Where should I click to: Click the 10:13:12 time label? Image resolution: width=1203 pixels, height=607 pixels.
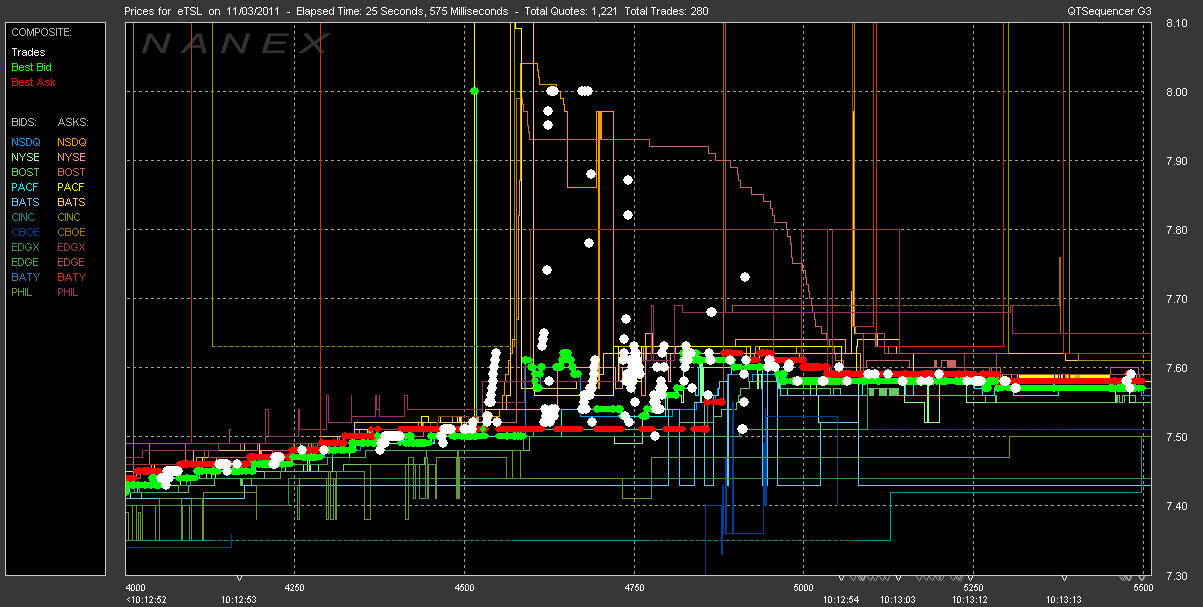[x=970, y=599]
